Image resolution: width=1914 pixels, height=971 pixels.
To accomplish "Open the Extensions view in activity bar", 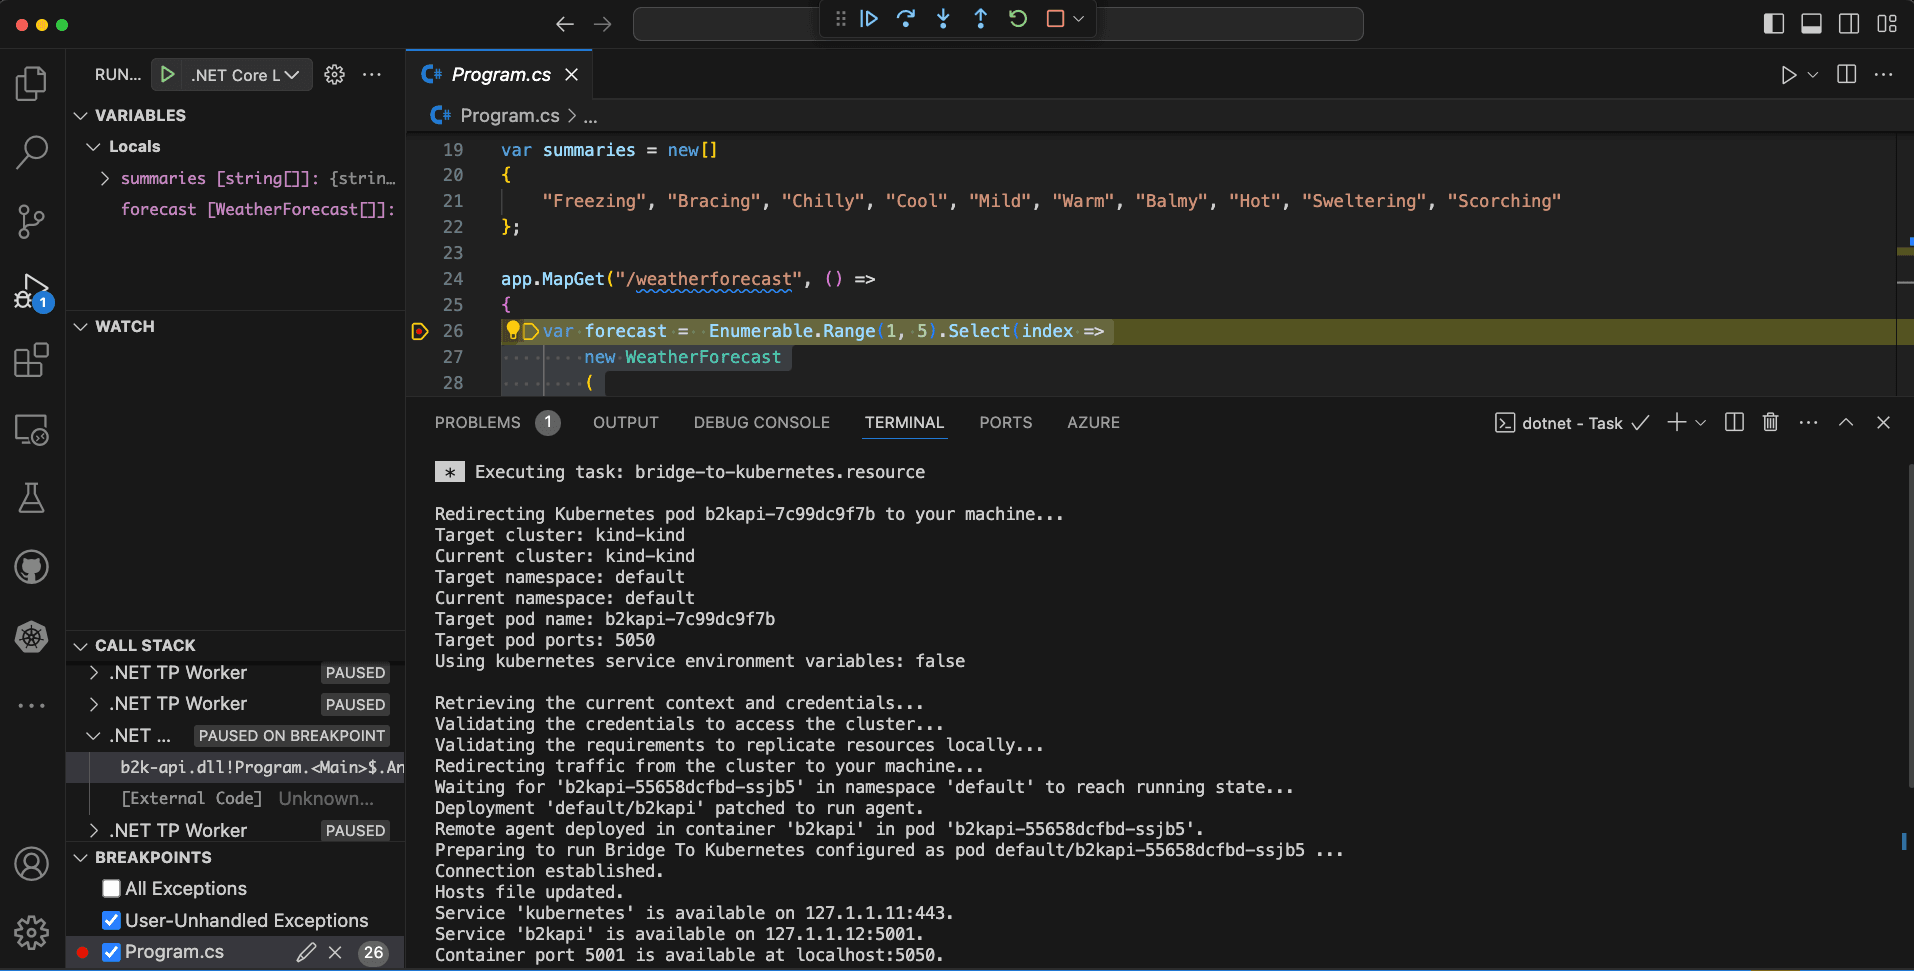I will pos(31,360).
